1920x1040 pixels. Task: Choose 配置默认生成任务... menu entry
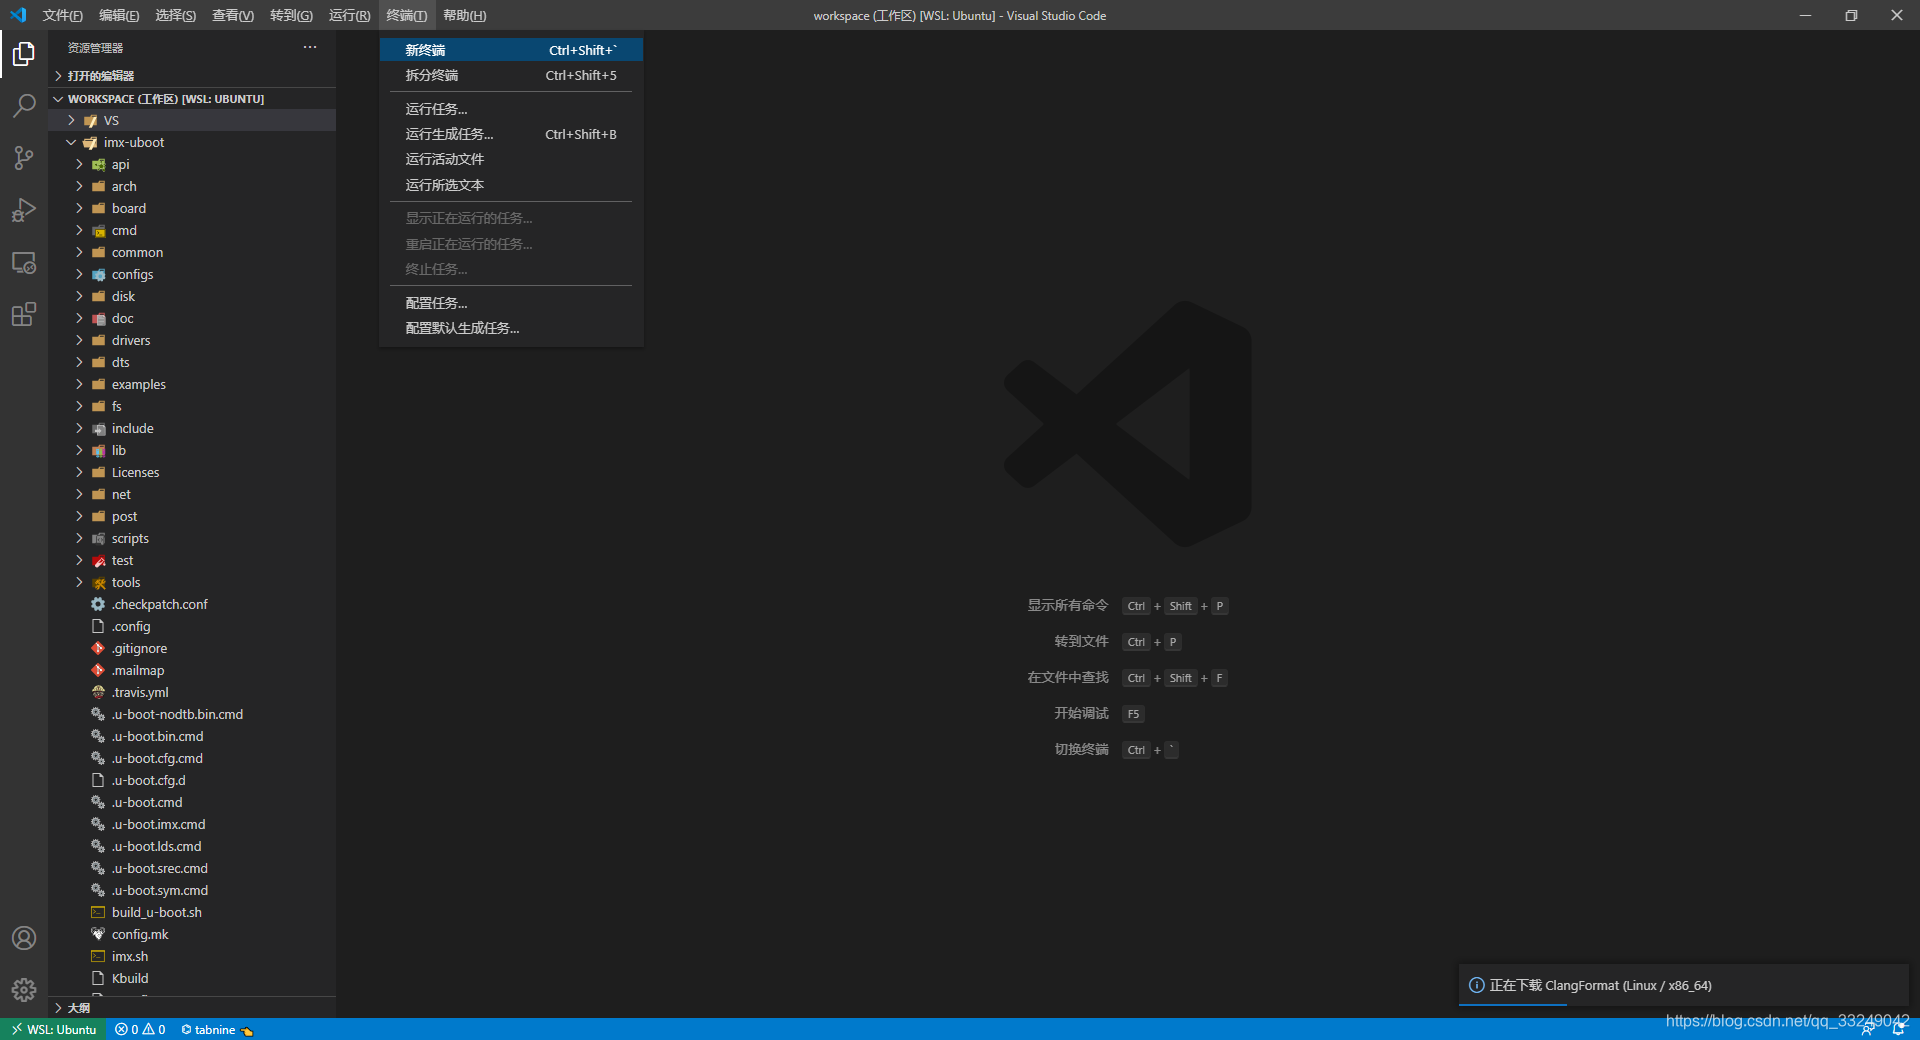(511, 328)
